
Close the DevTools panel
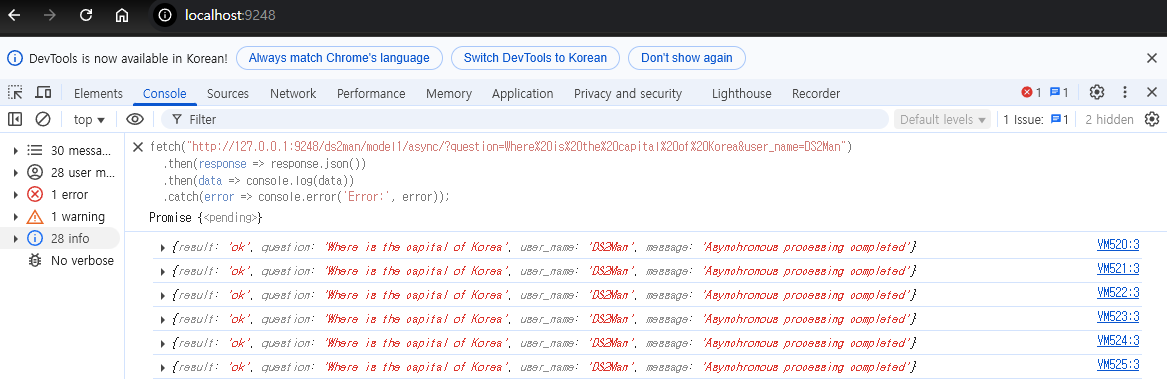click(1151, 92)
